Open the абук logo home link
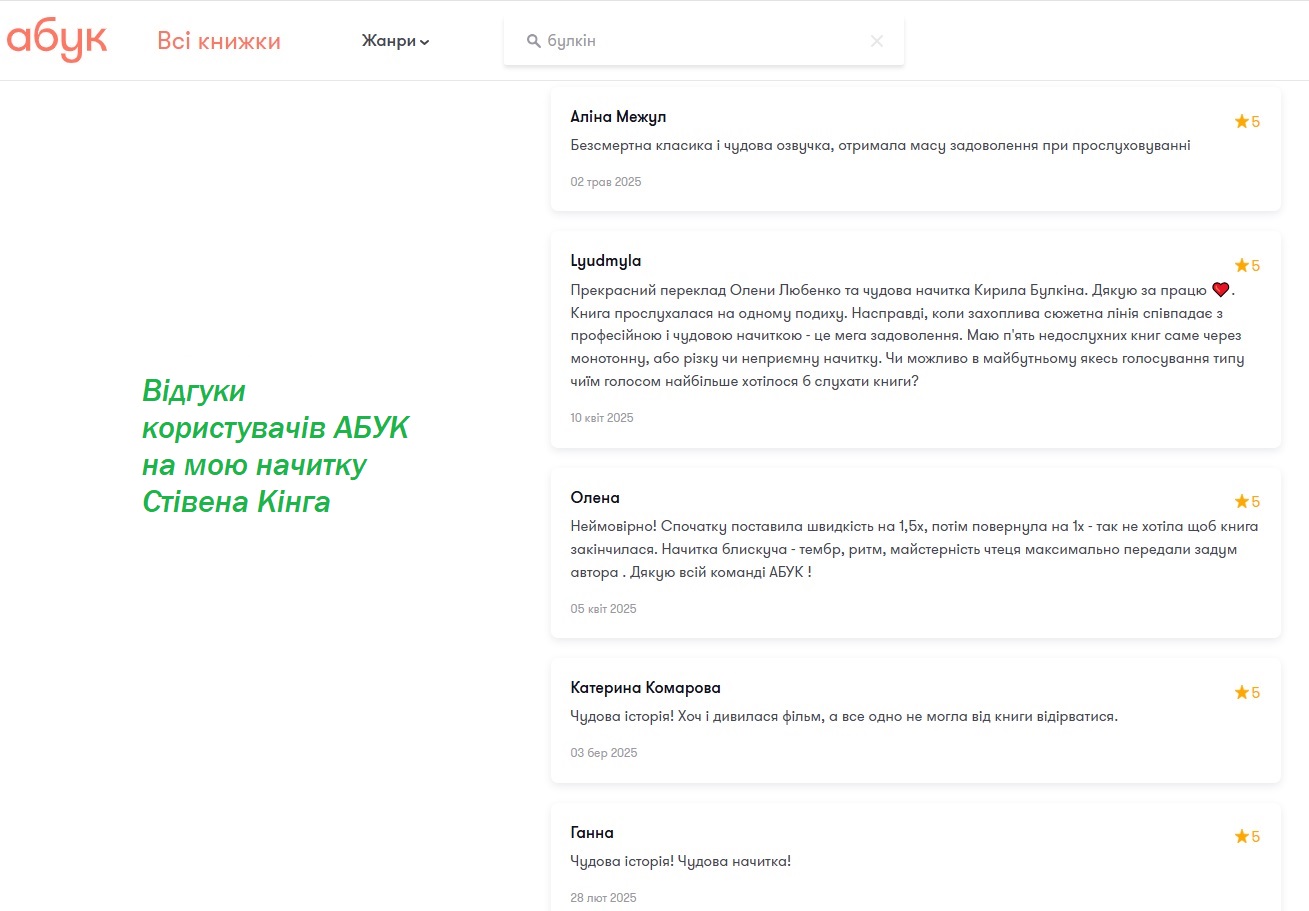The height and width of the screenshot is (911, 1309). click(x=57, y=40)
